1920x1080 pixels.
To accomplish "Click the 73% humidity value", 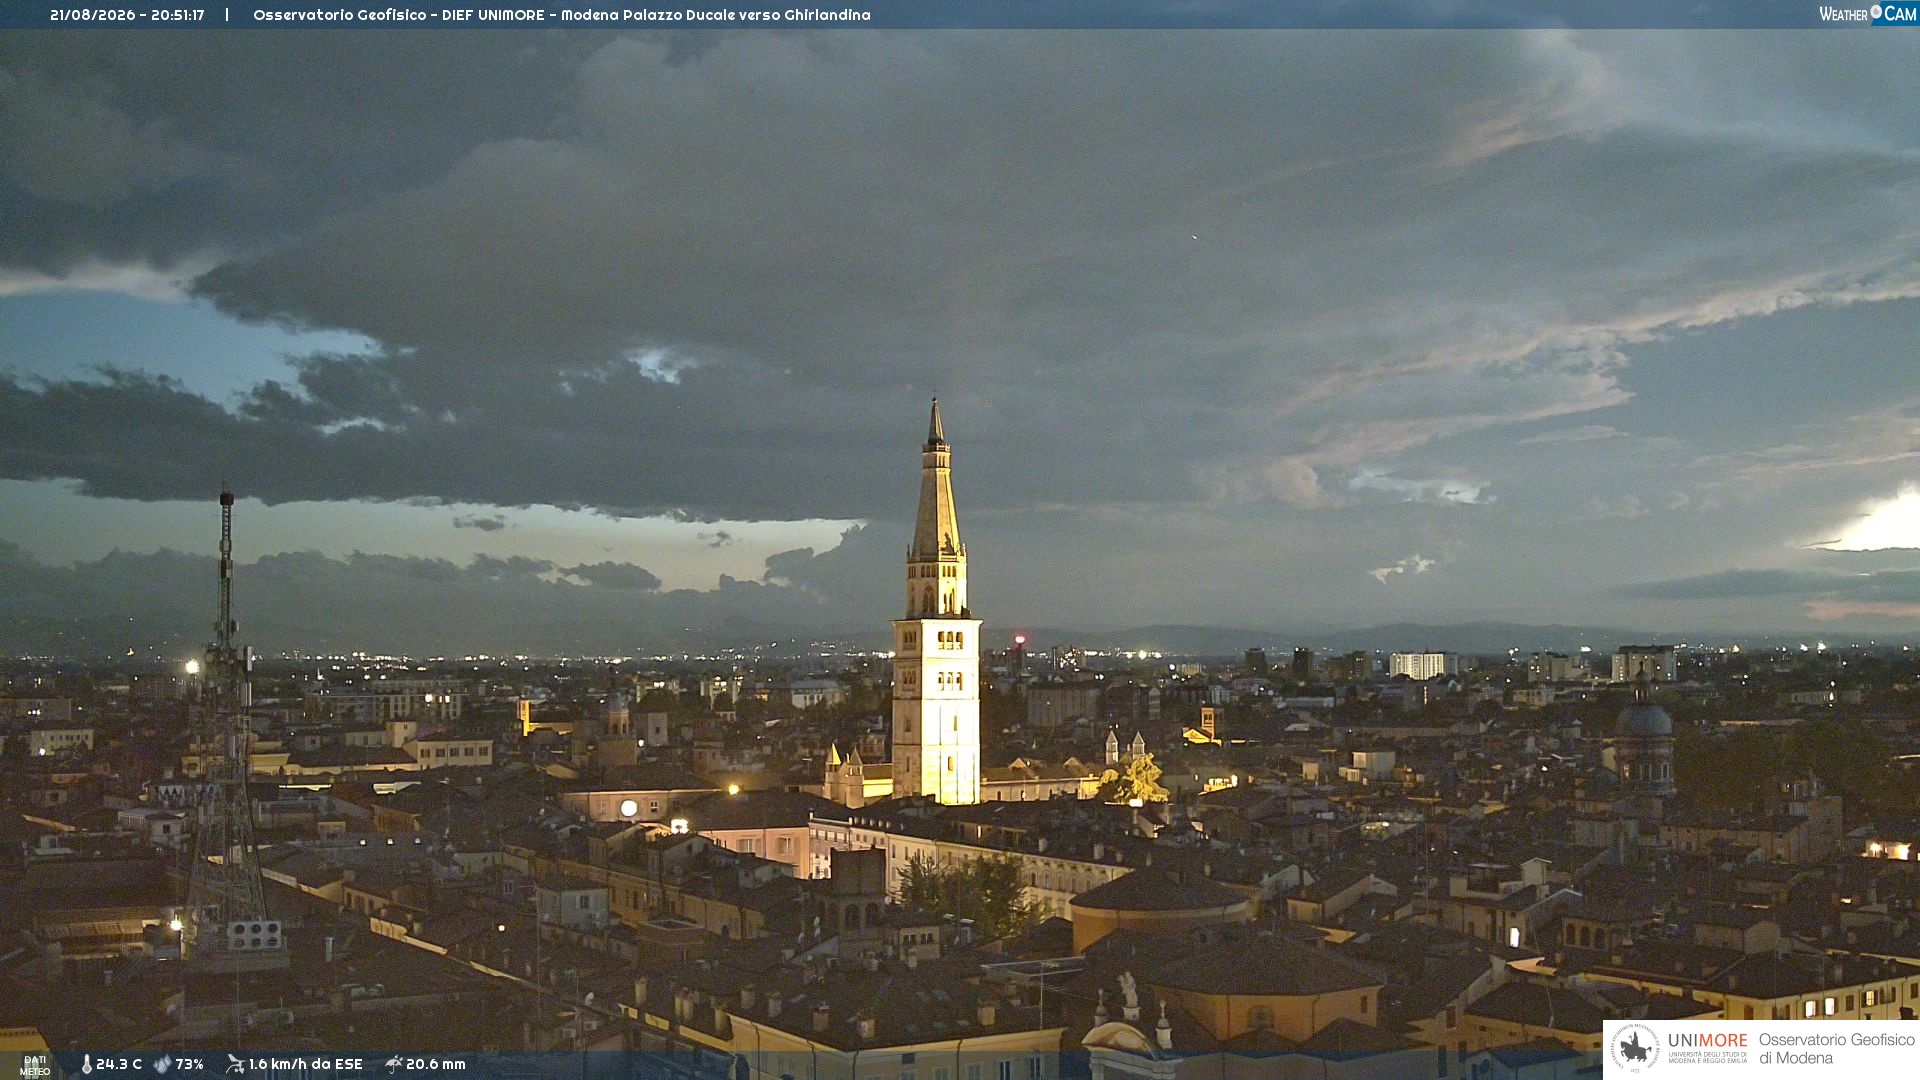I will (x=189, y=1064).
